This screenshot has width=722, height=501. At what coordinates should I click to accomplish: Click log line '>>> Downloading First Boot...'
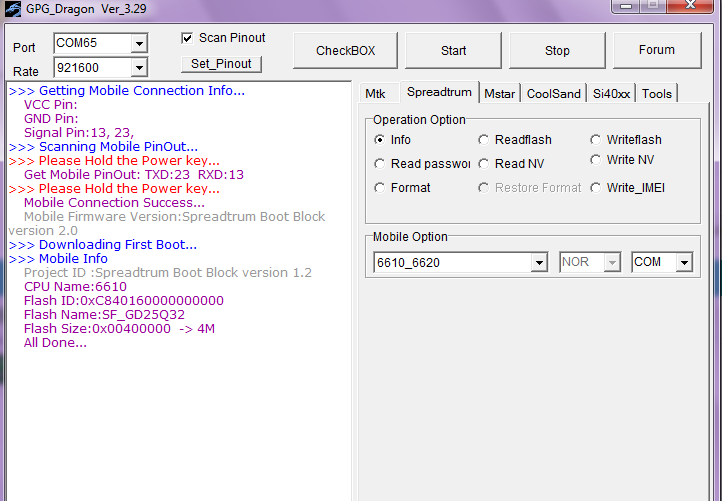(x=103, y=245)
